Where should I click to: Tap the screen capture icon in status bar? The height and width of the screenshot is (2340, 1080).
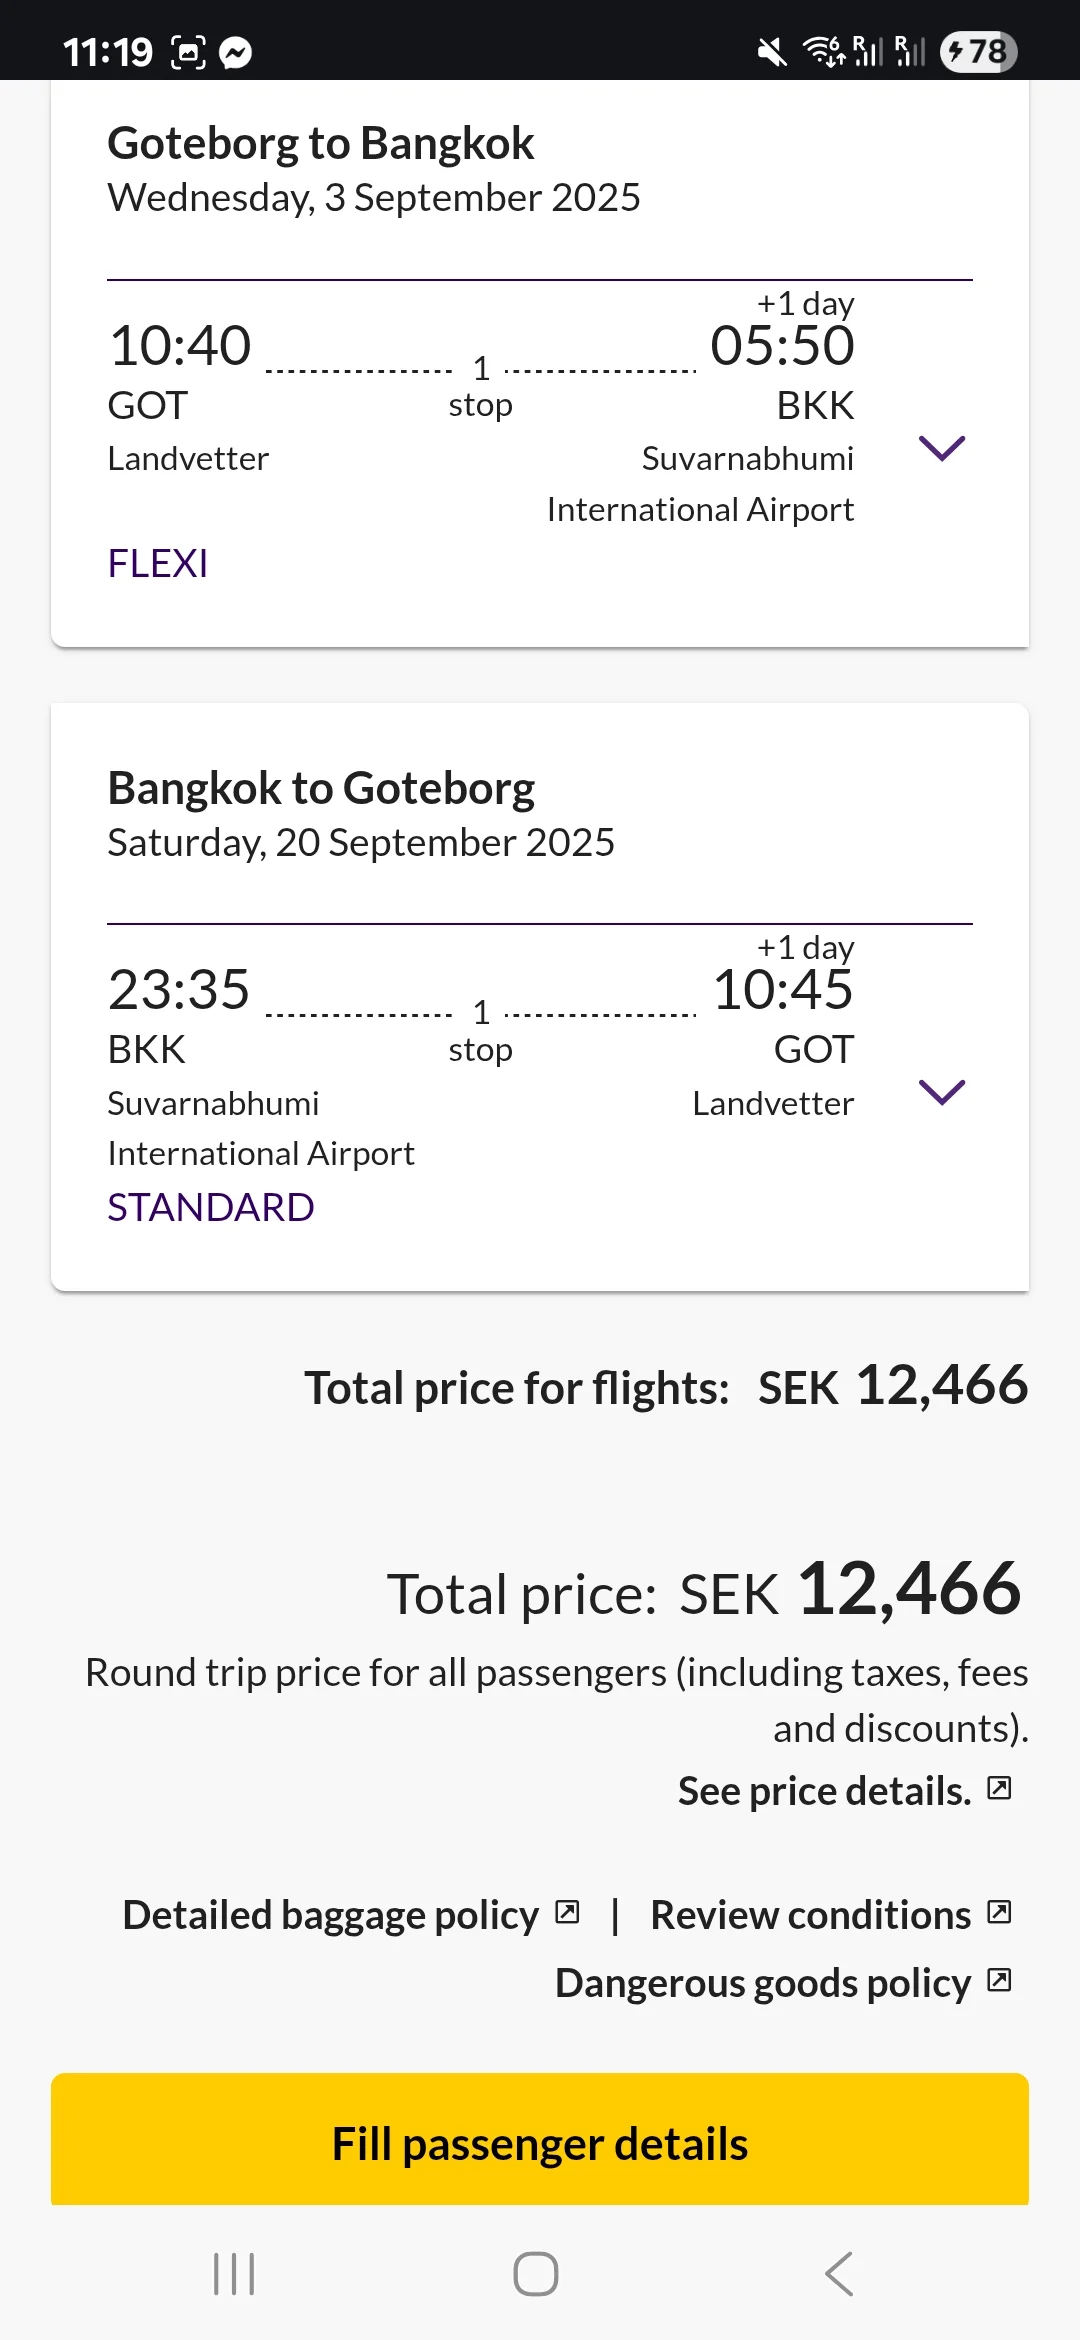click(x=188, y=52)
